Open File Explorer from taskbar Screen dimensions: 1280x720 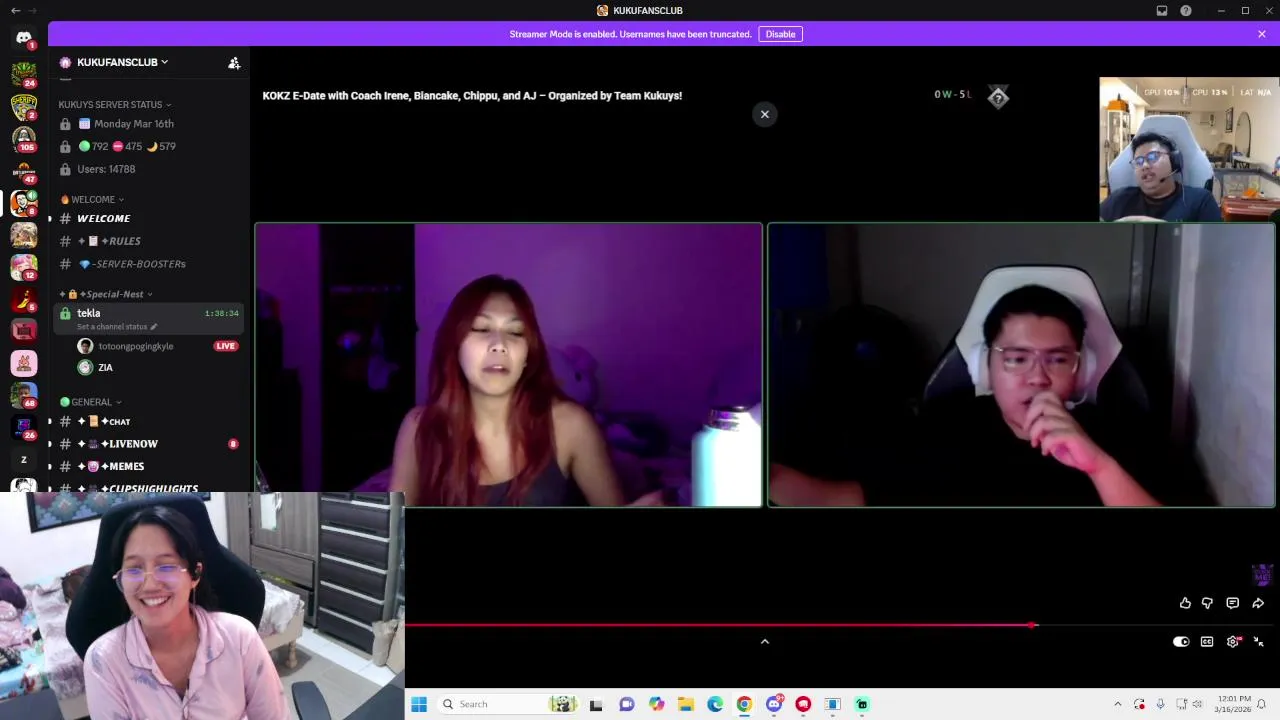click(x=685, y=704)
